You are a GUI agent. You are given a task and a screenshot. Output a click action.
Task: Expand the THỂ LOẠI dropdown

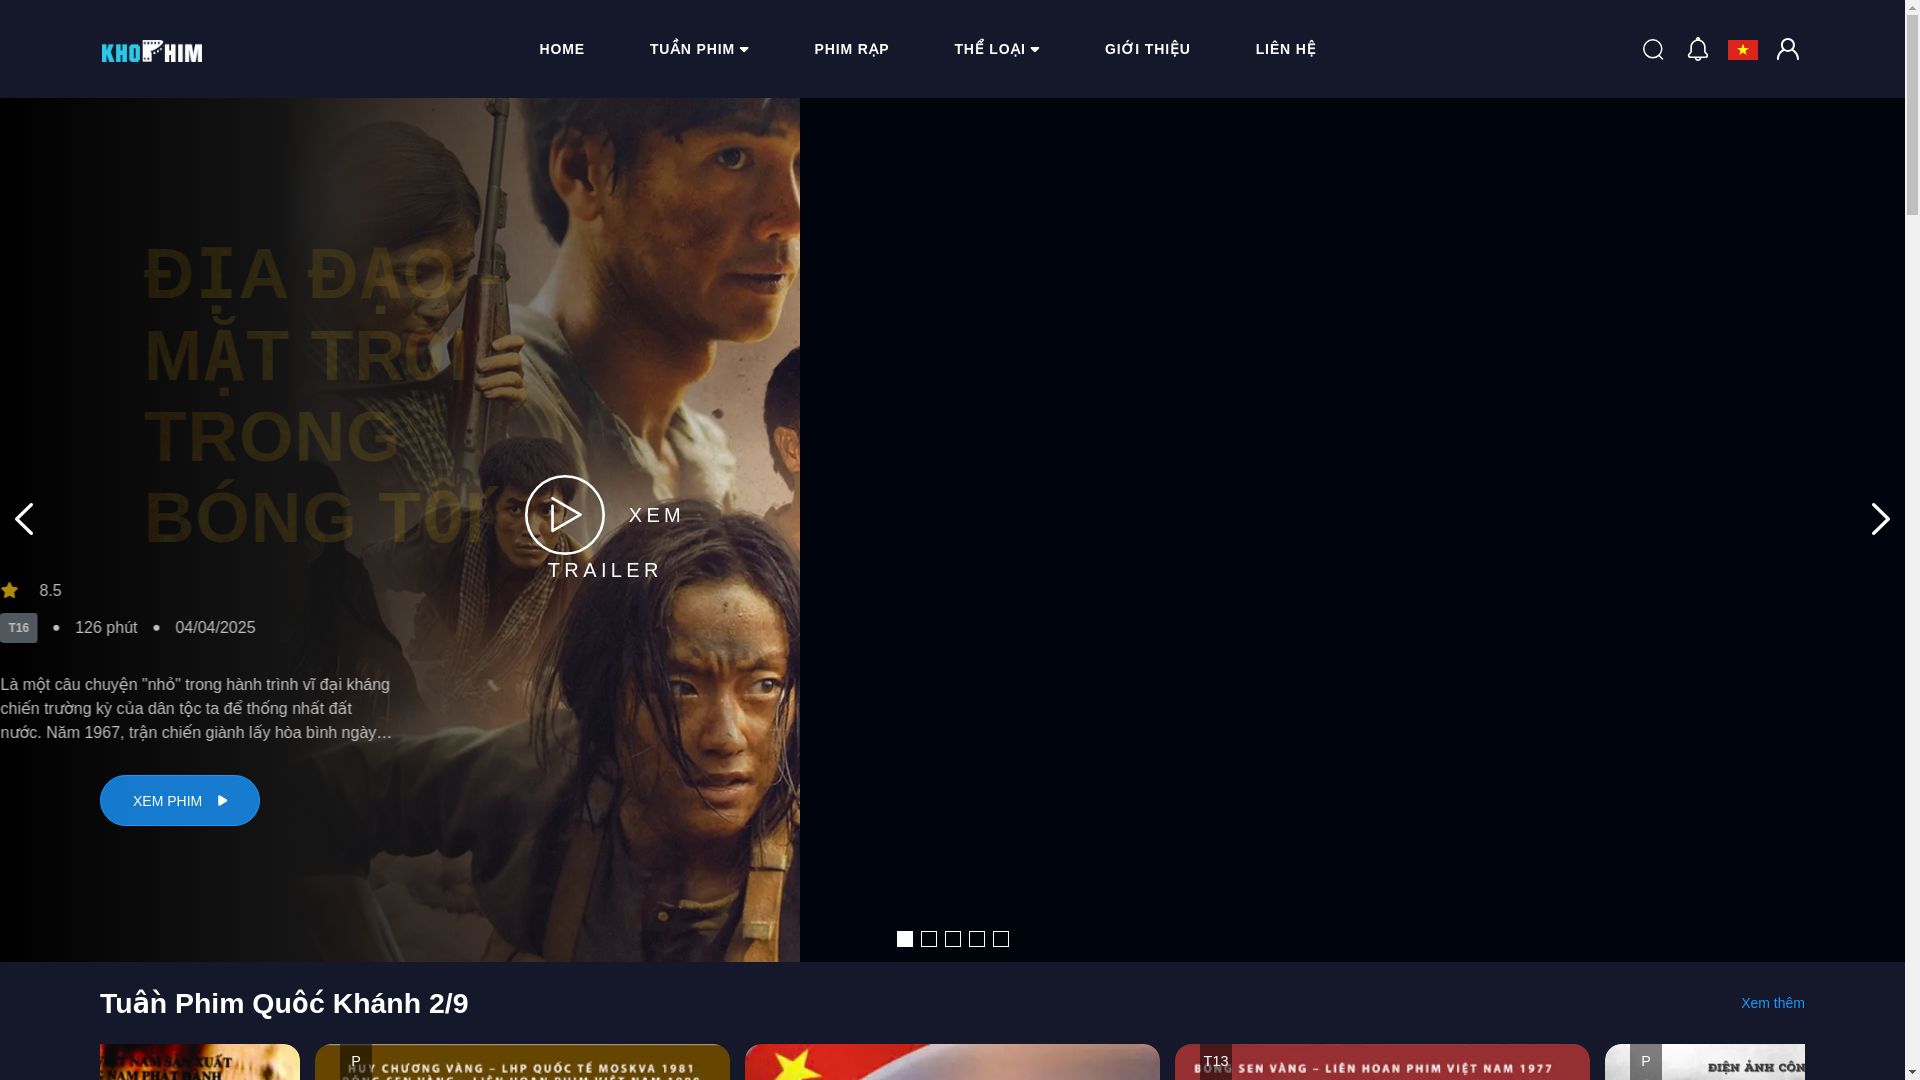click(997, 49)
